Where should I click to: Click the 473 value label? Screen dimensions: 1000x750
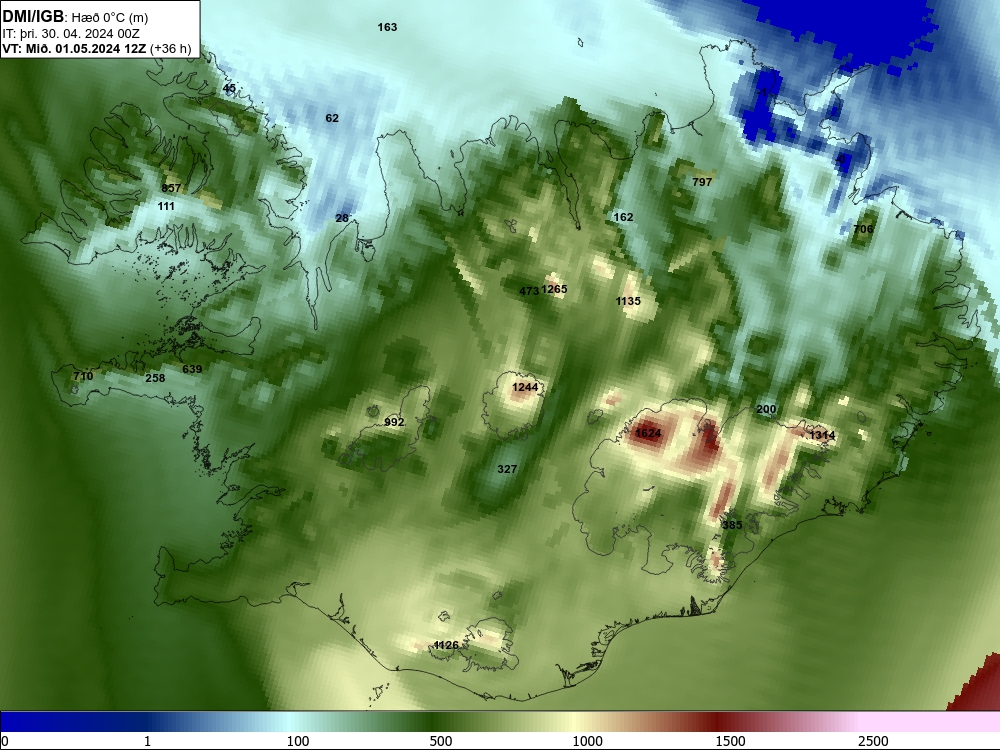coord(529,291)
